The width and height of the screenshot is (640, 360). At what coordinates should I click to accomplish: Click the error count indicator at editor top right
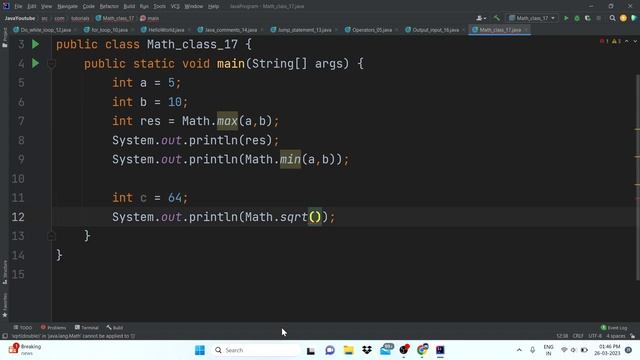point(604,41)
